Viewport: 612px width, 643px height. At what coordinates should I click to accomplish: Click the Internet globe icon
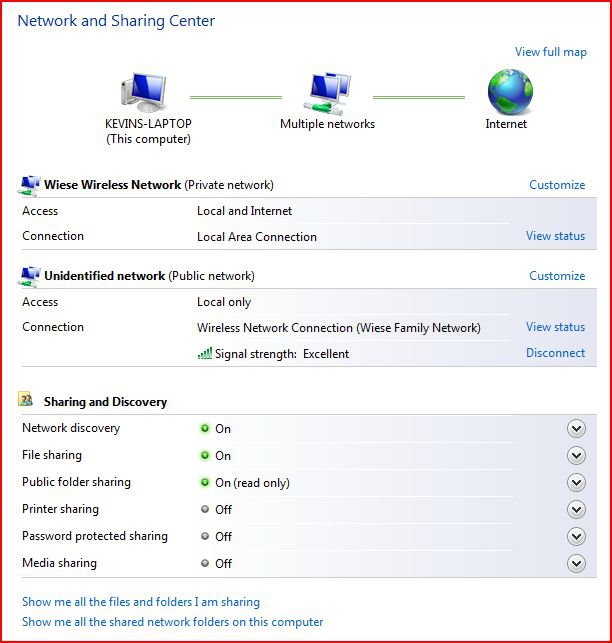pos(509,93)
